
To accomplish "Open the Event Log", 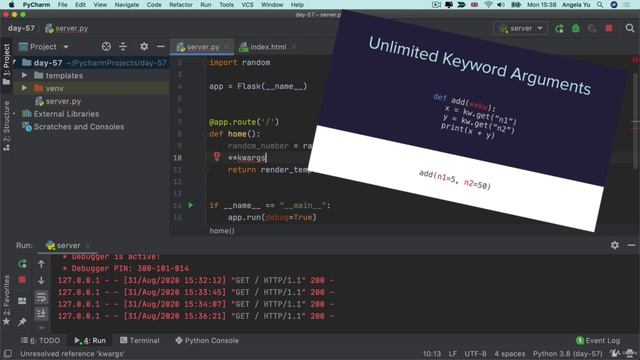I will coord(598,340).
